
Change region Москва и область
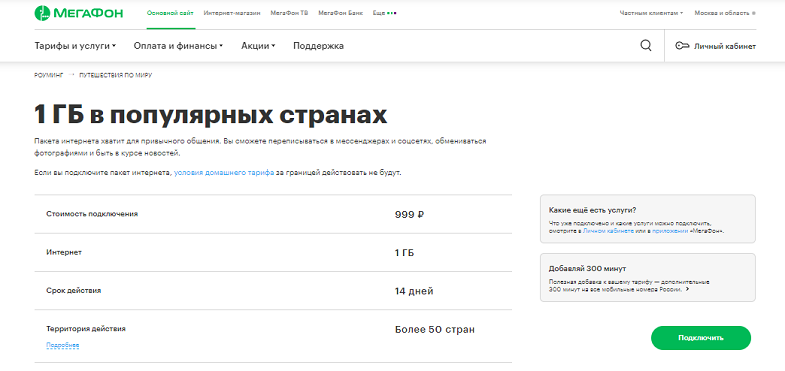tap(725, 13)
